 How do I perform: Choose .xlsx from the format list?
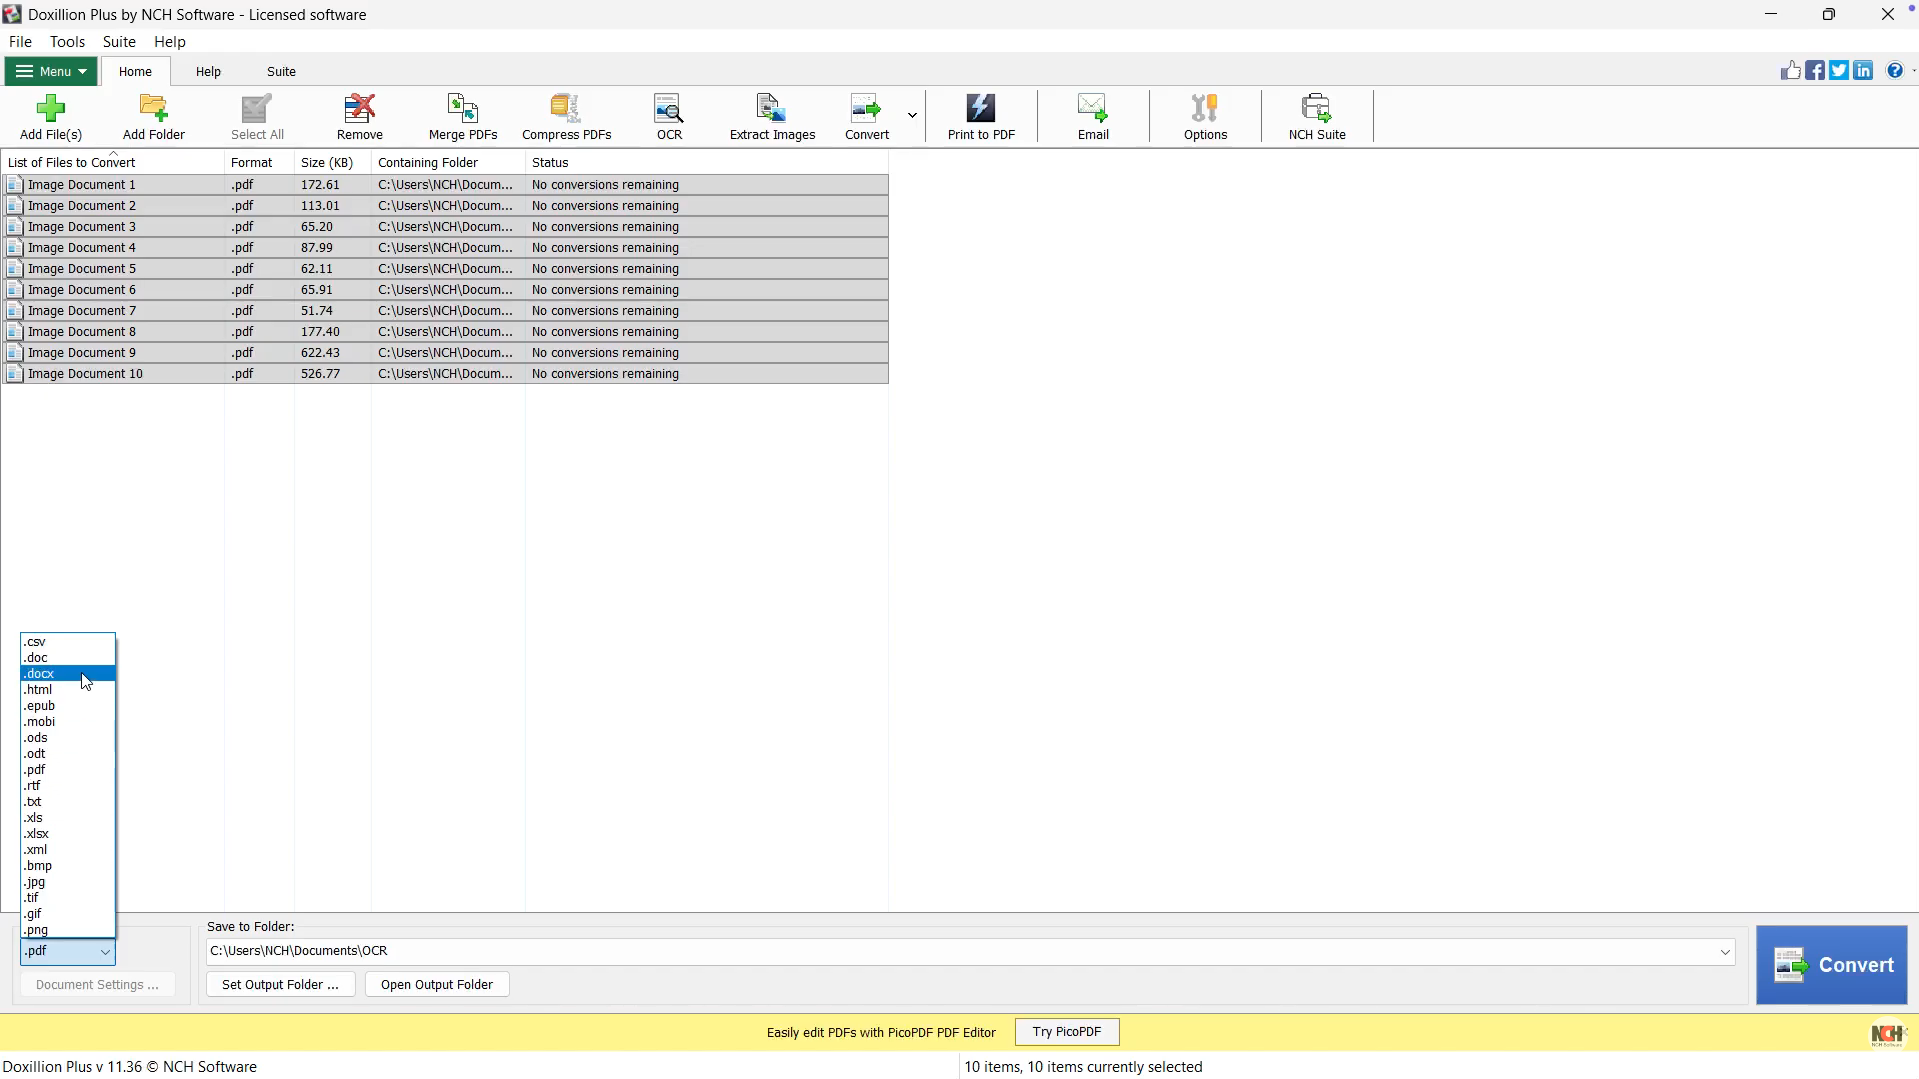pos(68,834)
